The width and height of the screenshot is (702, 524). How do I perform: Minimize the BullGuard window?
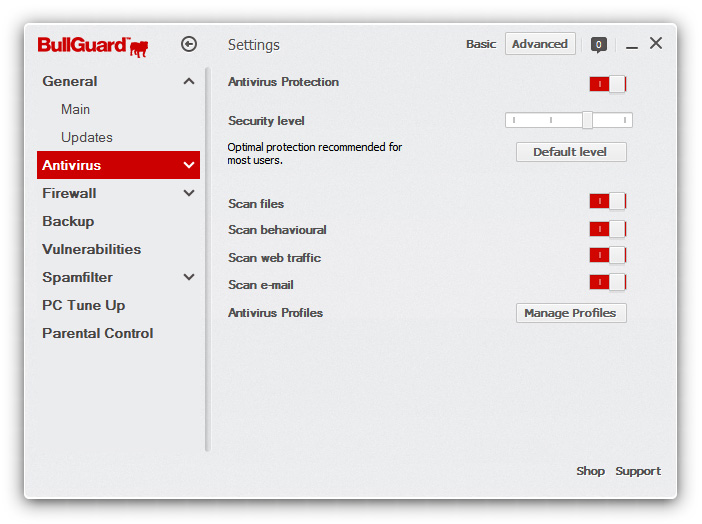click(632, 47)
